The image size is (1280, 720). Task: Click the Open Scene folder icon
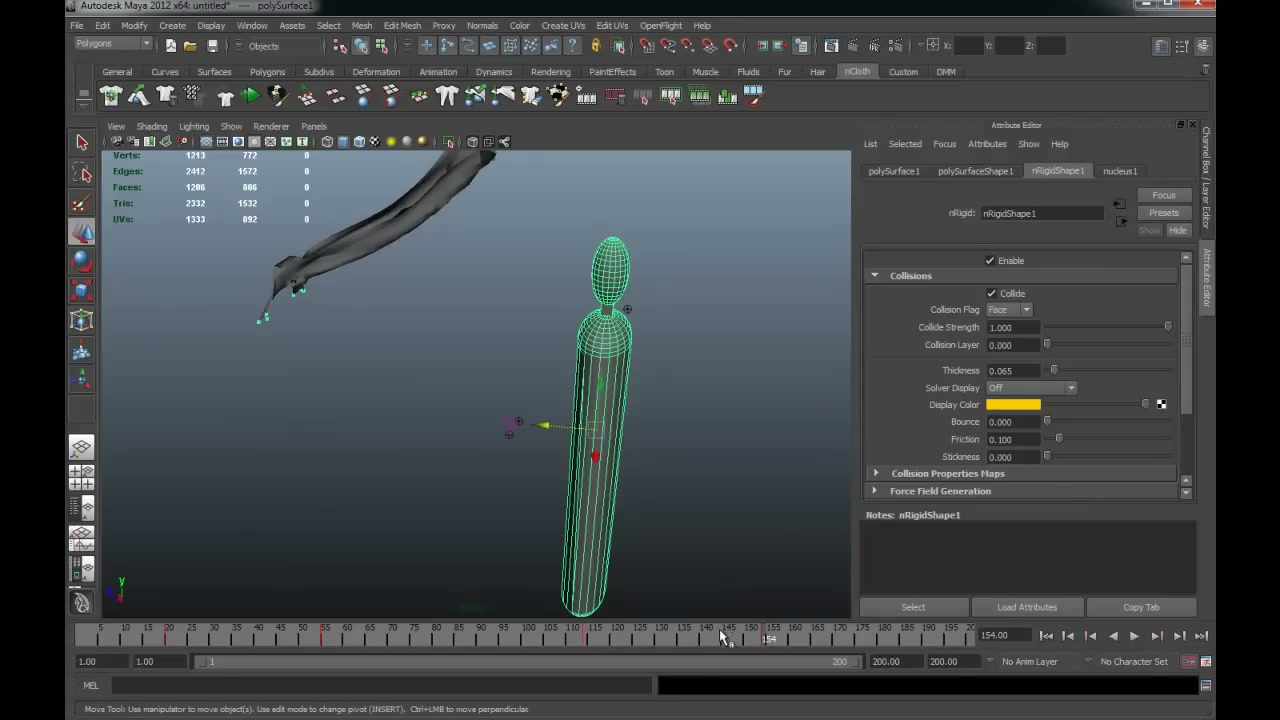(190, 46)
